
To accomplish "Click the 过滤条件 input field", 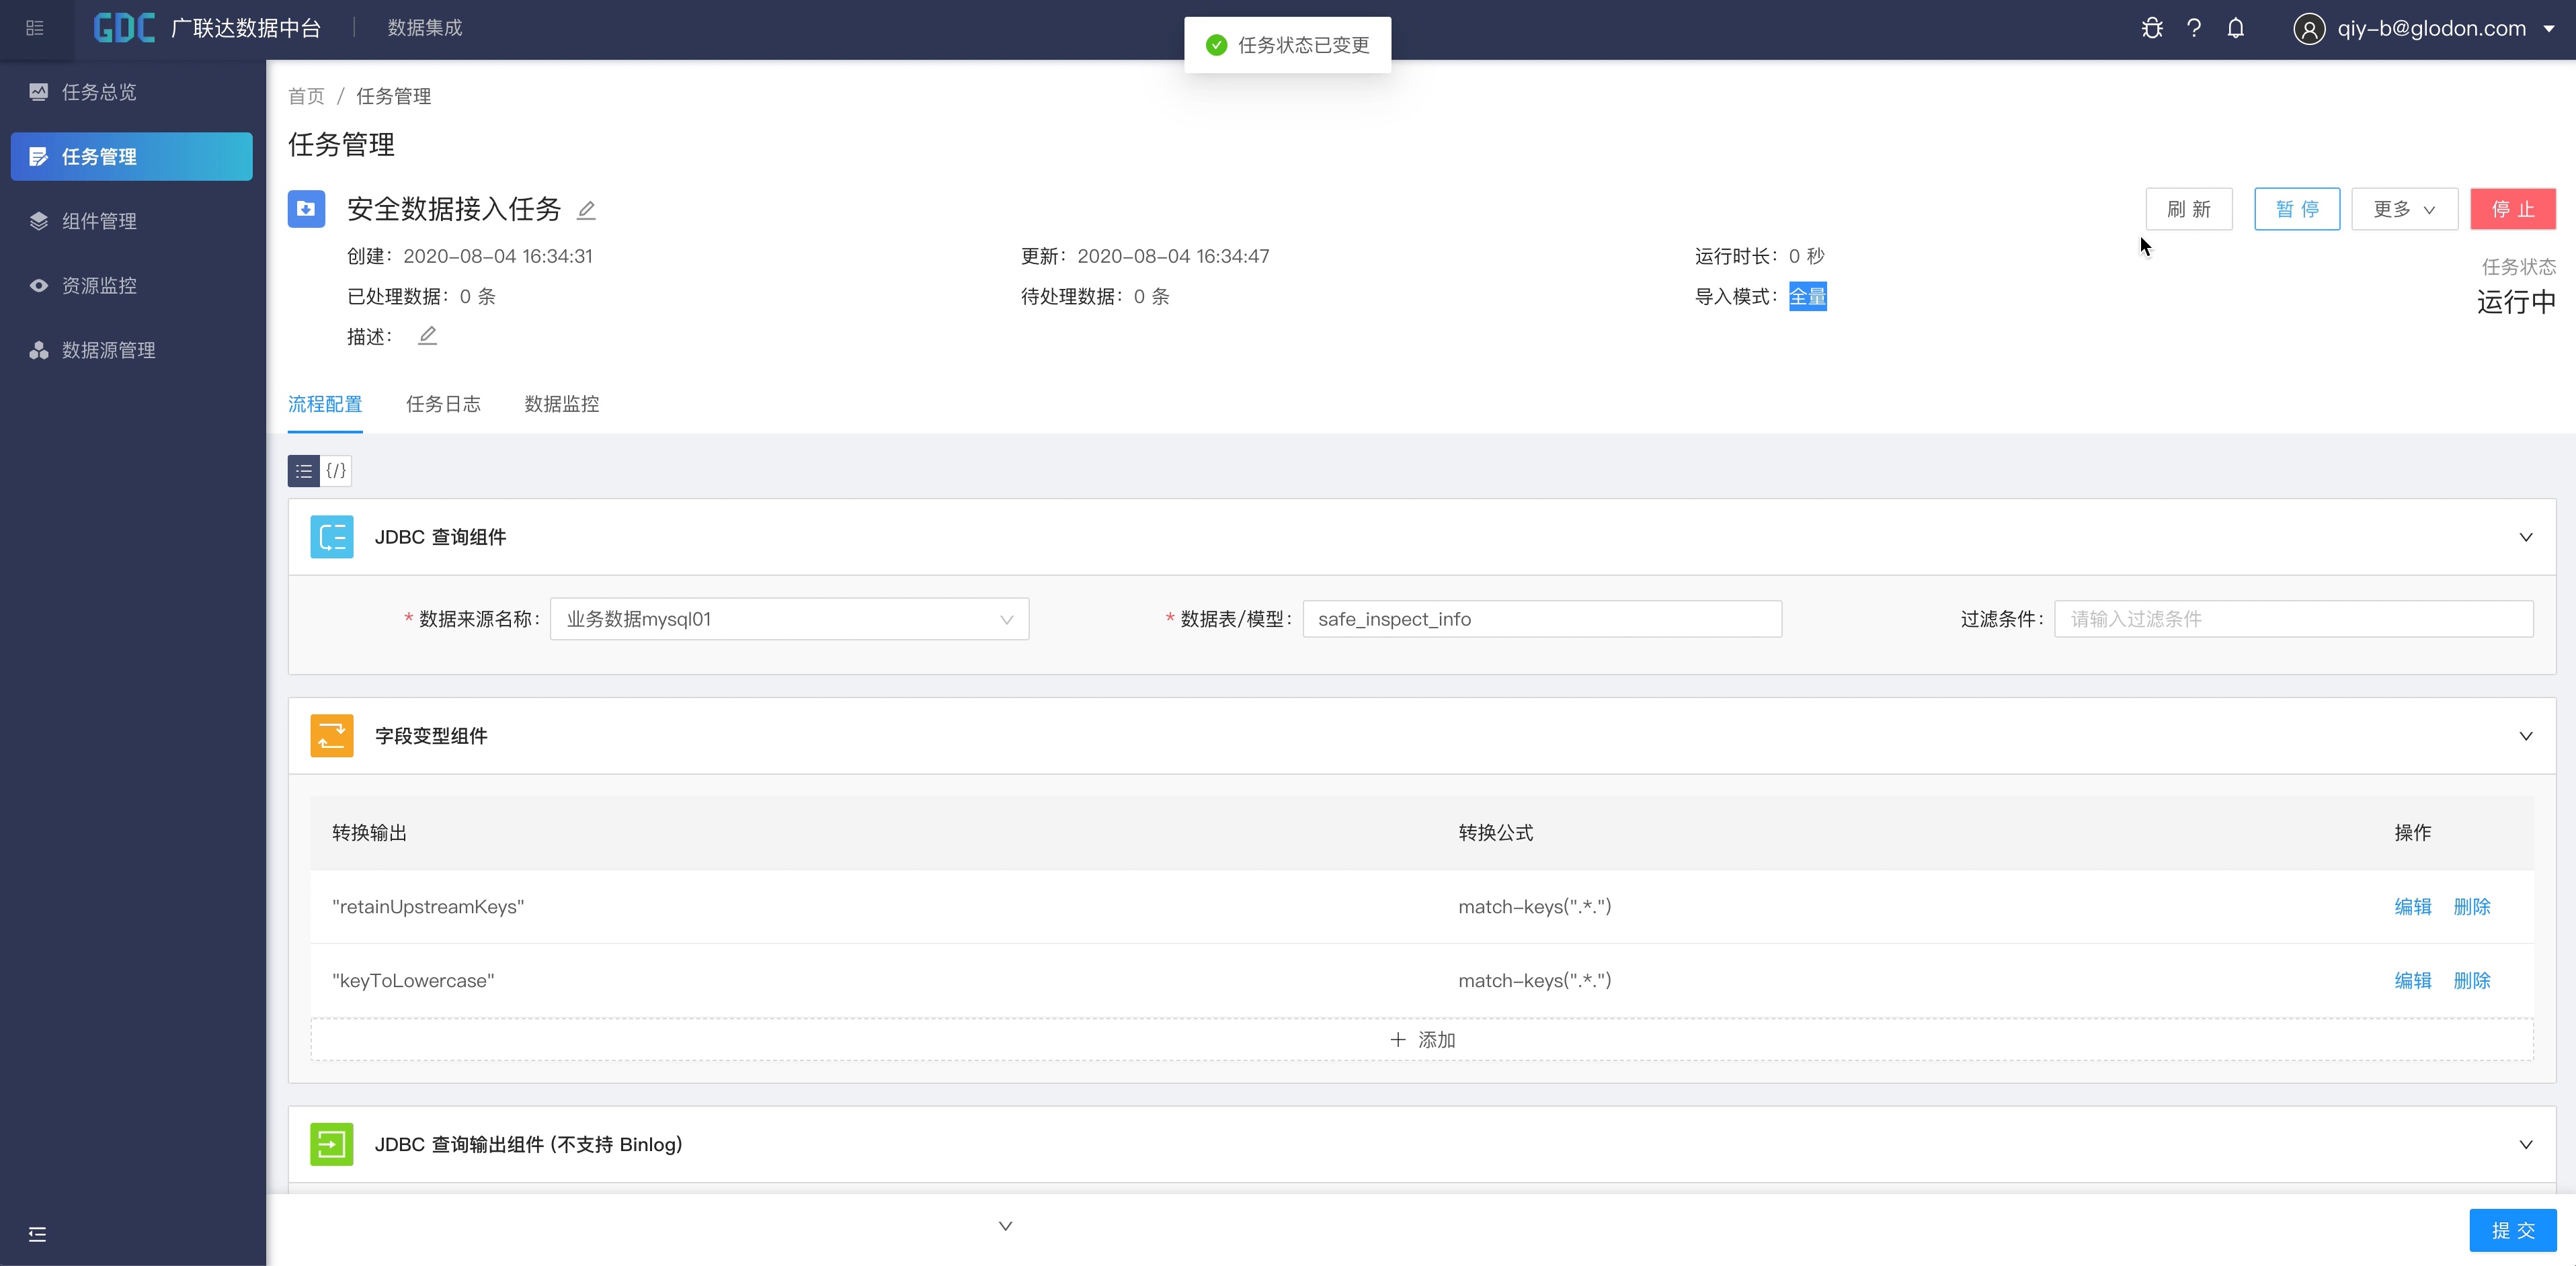I will point(2293,619).
